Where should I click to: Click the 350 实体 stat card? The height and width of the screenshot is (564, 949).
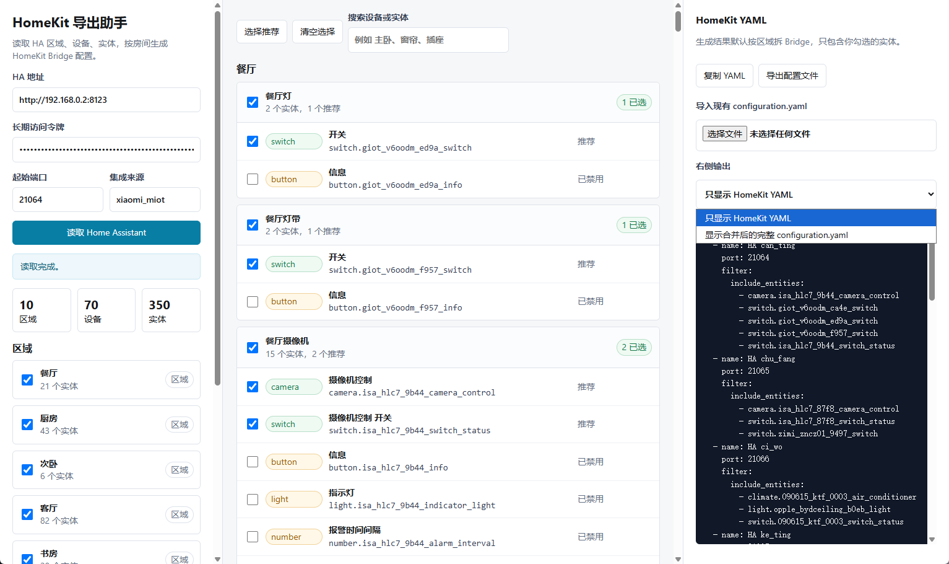pyautogui.click(x=171, y=310)
